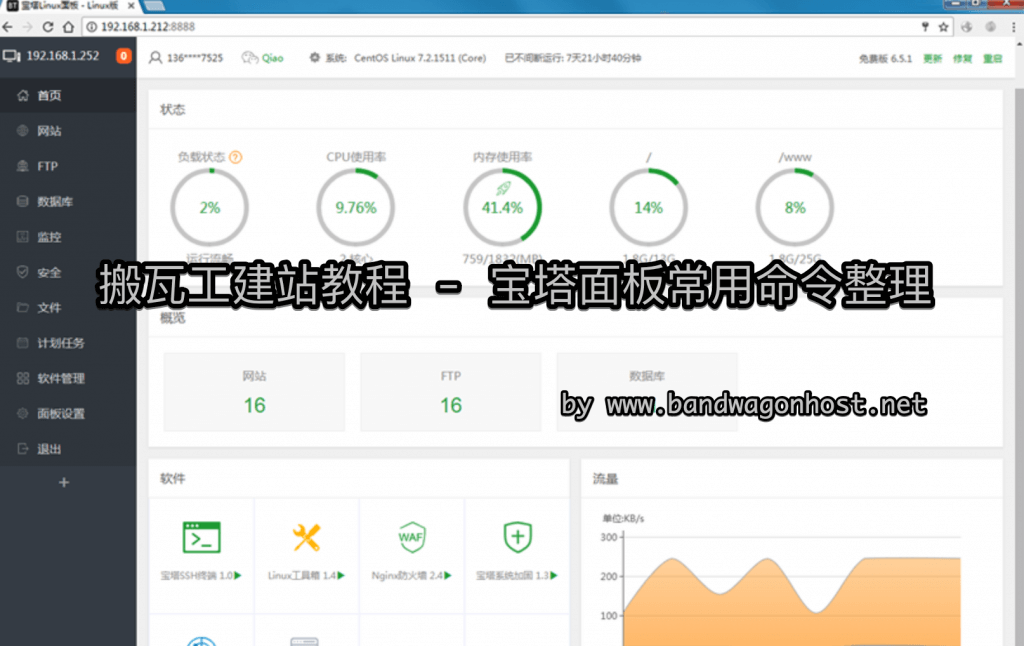Click the browser back arrow
The width and height of the screenshot is (1024, 646).
(8, 27)
